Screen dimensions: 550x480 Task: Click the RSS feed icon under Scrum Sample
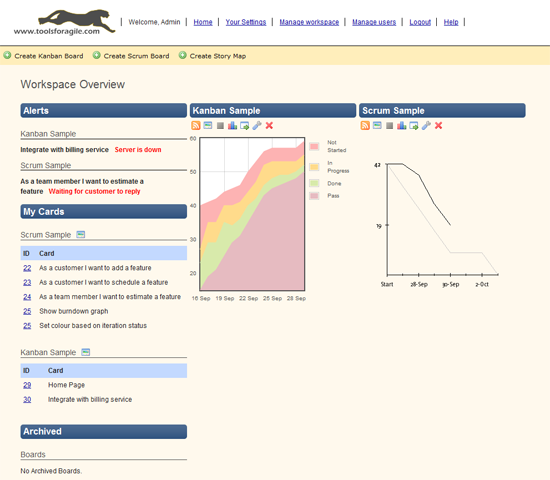[365, 126]
